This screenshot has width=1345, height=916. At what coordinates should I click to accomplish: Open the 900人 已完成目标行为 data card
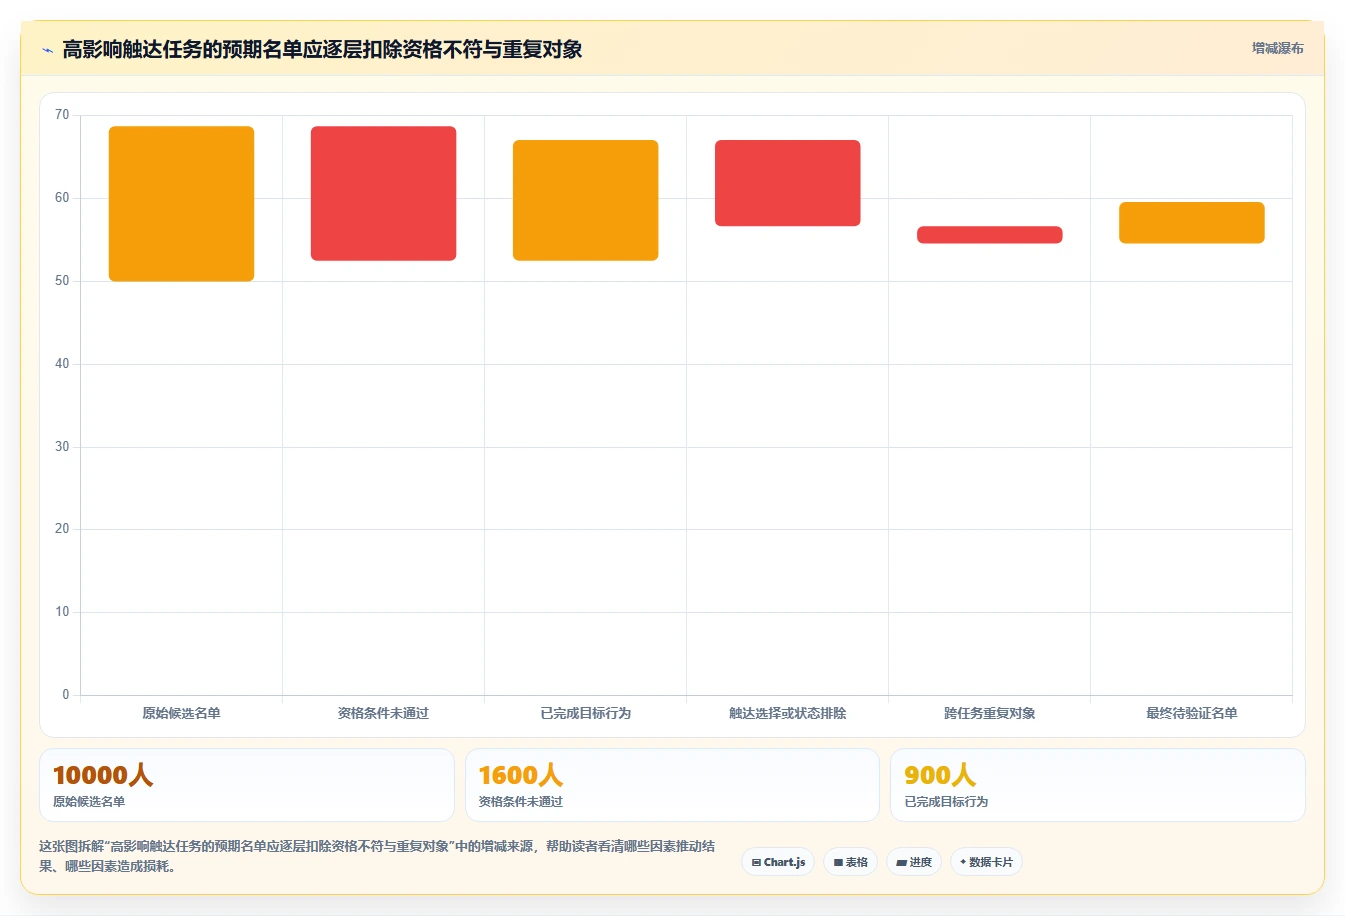1097,785
